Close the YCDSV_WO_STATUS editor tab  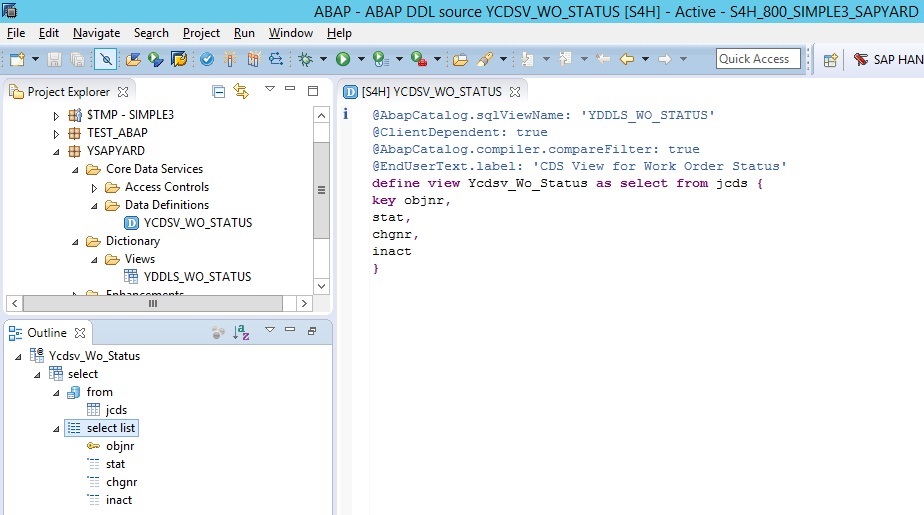point(515,92)
